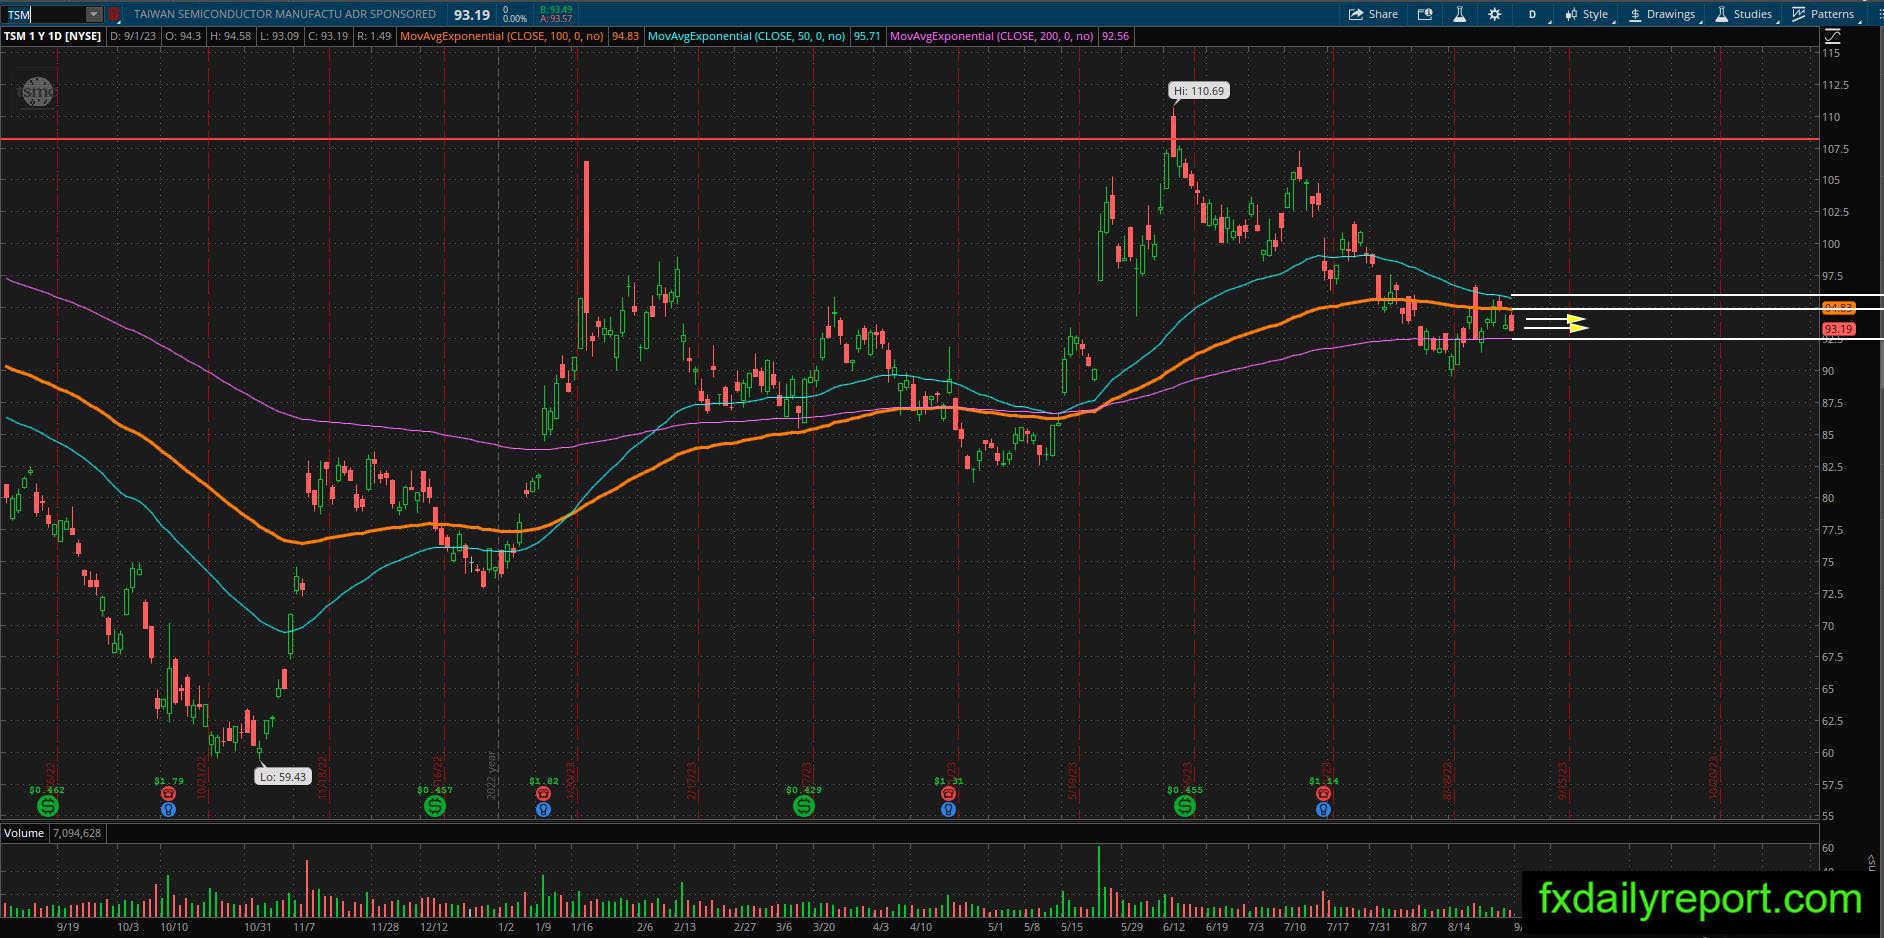Image resolution: width=1884 pixels, height=938 pixels.
Task: Open the D timeframe selector
Action: click(1532, 14)
